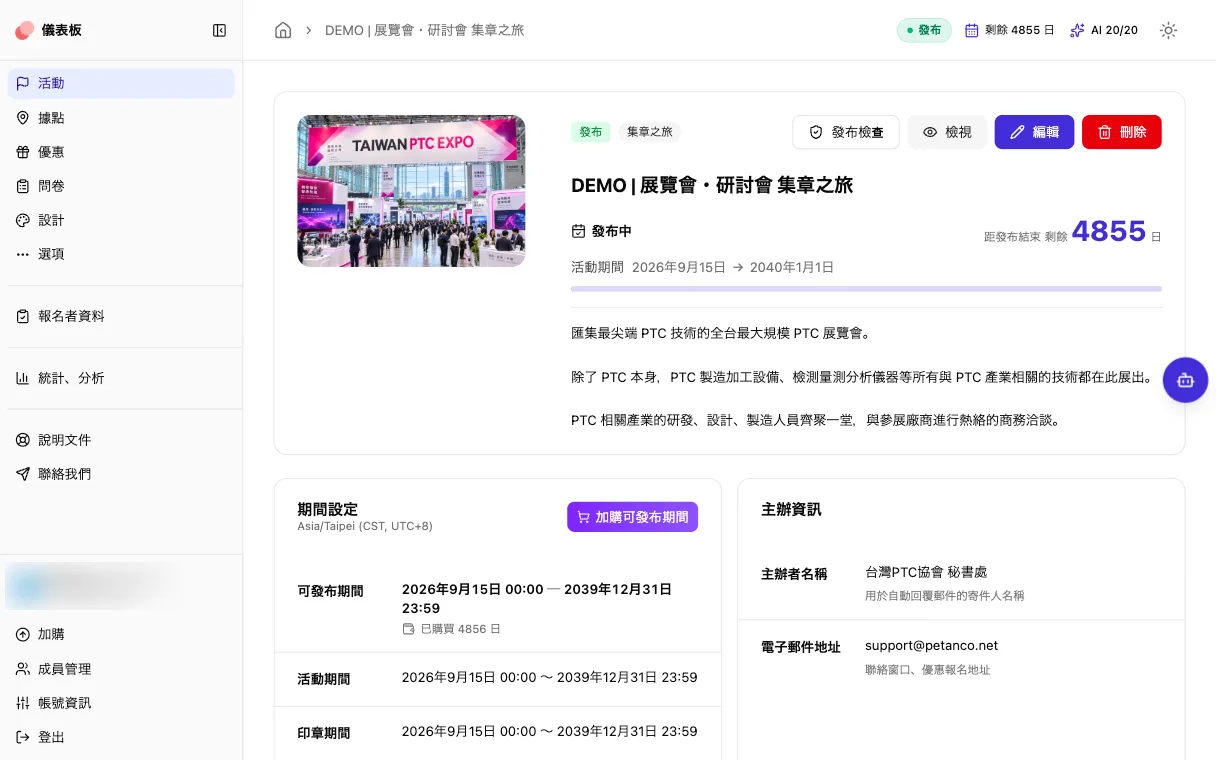This screenshot has height=760, width=1216.
Task: Click the green 發布 tag on event card
Action: [591, 132]
